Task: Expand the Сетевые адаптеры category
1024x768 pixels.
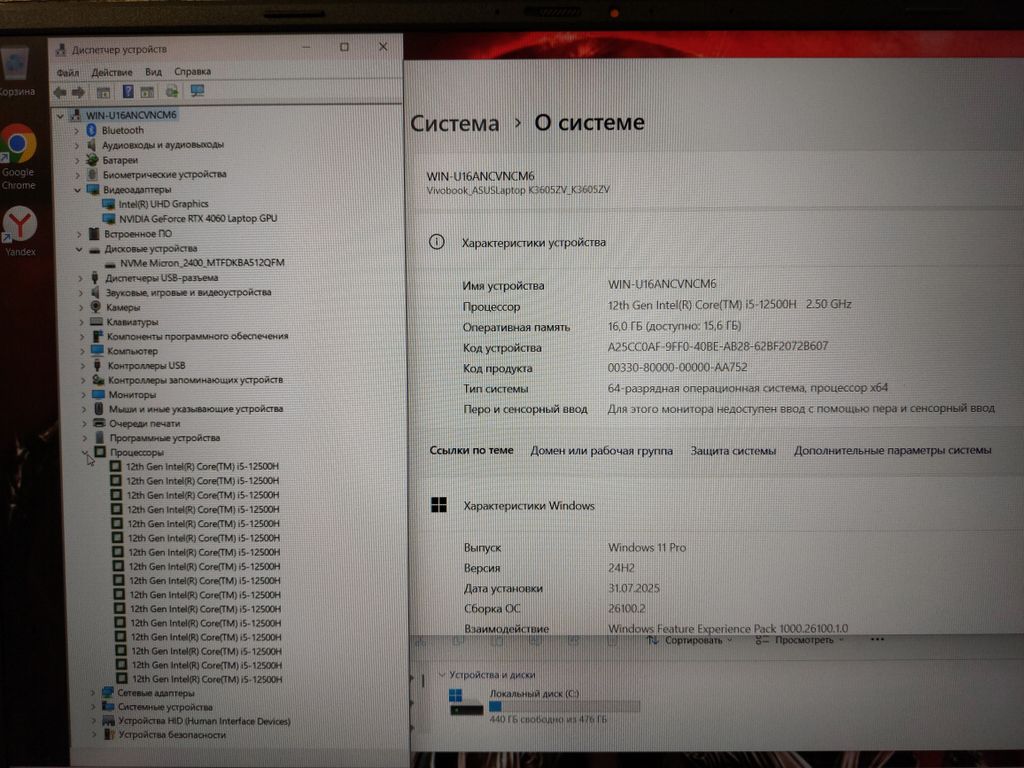Action: 94,692
